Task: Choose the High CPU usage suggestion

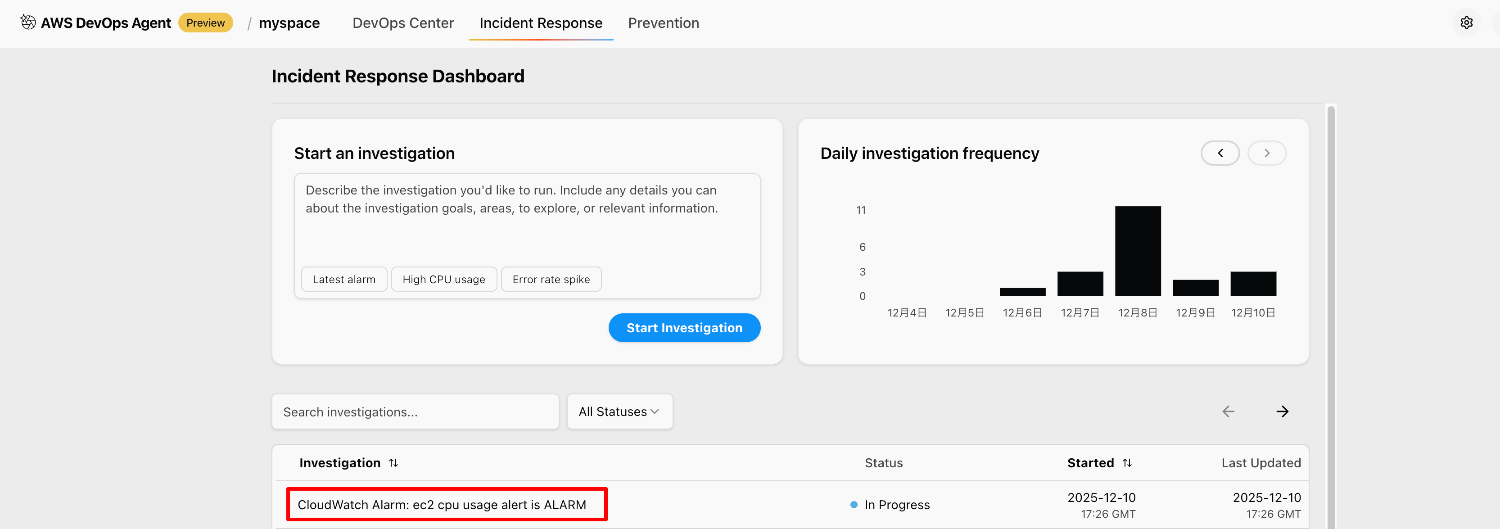Action: [444, 279]
